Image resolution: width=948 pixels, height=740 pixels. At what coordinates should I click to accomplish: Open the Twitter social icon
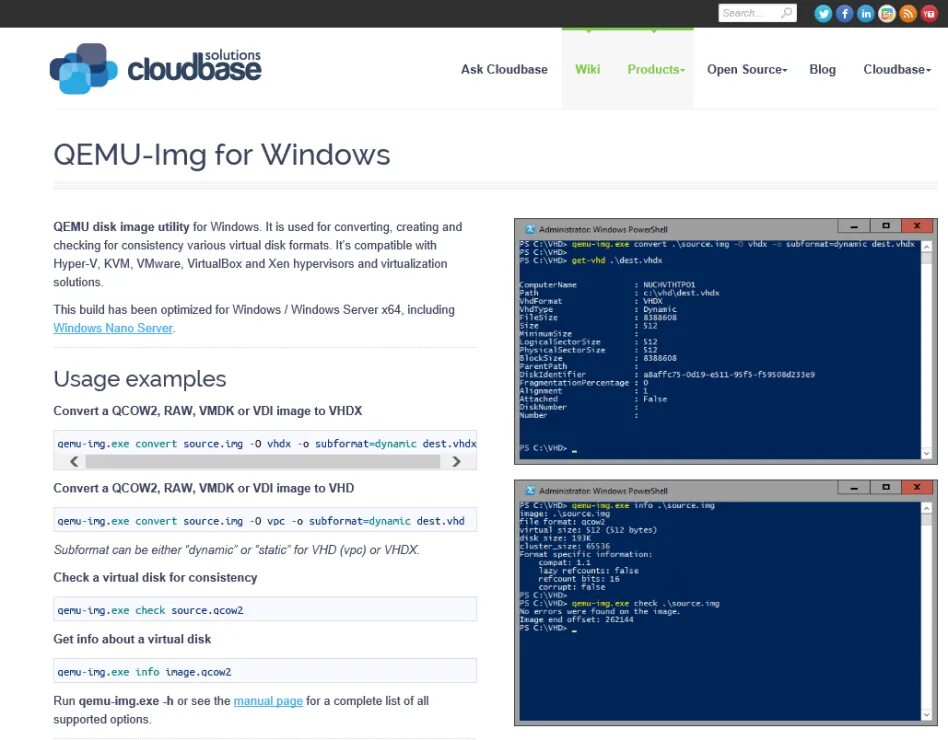tap(823, 13)
